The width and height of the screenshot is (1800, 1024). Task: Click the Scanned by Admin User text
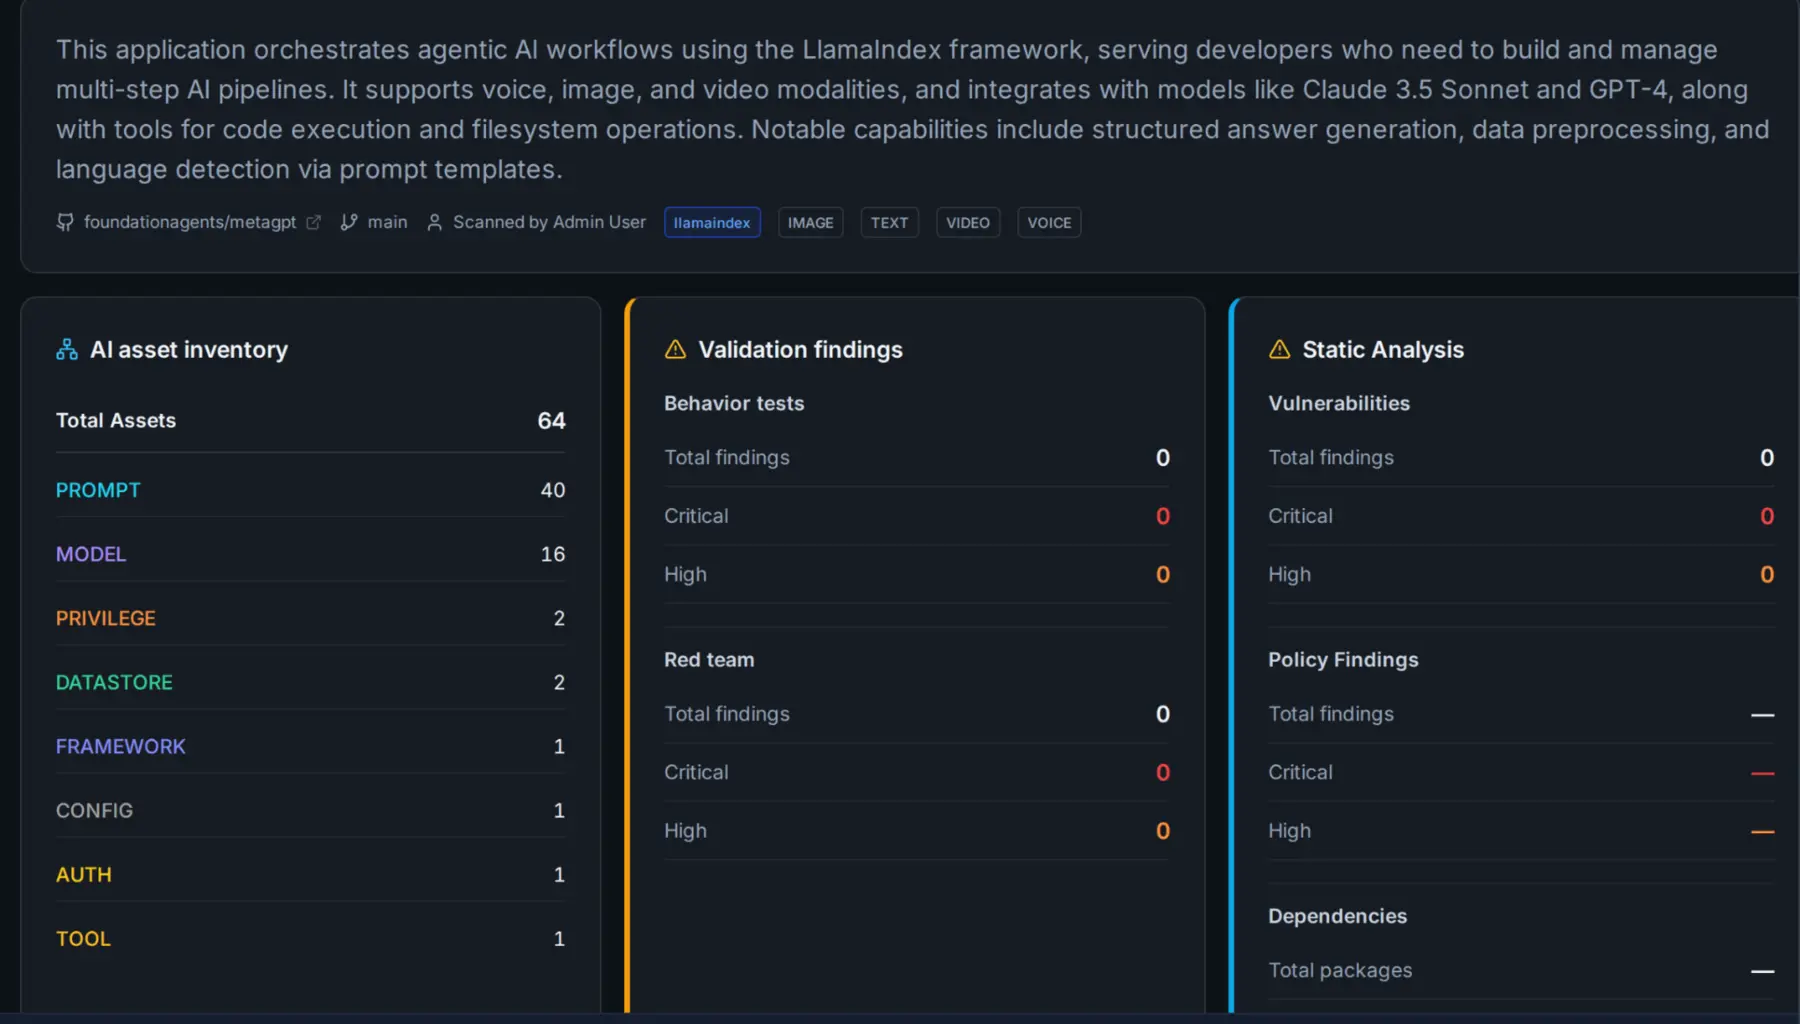[549, 222]
